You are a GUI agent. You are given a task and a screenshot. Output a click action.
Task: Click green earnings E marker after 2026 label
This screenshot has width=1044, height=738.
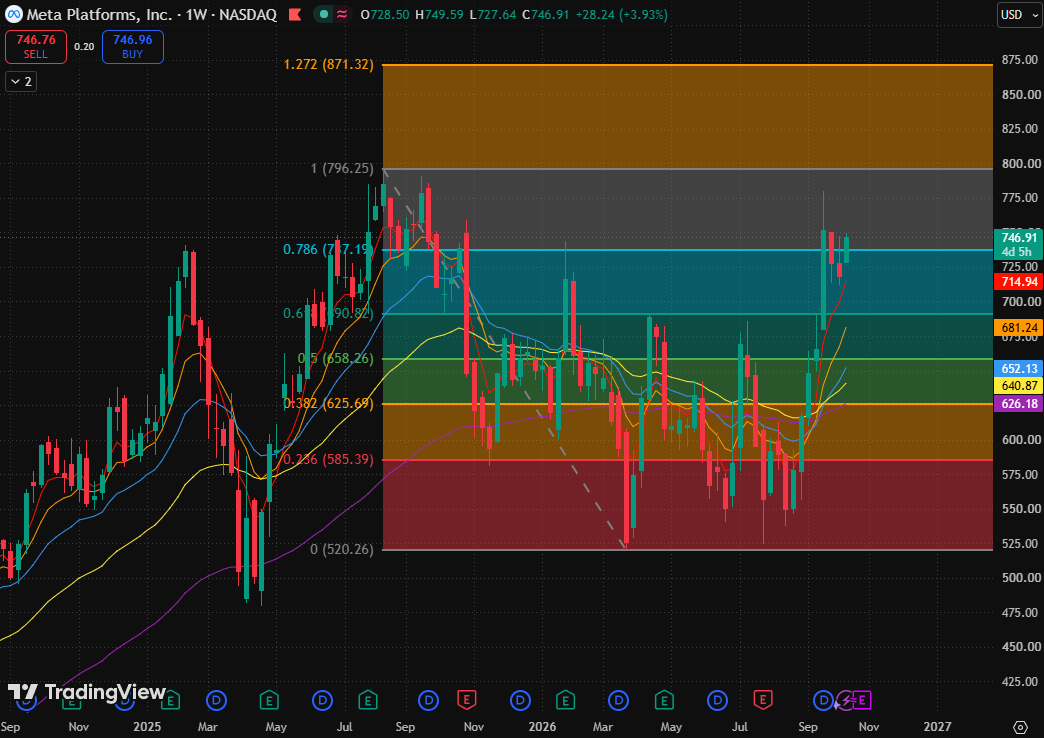[565, 700]
